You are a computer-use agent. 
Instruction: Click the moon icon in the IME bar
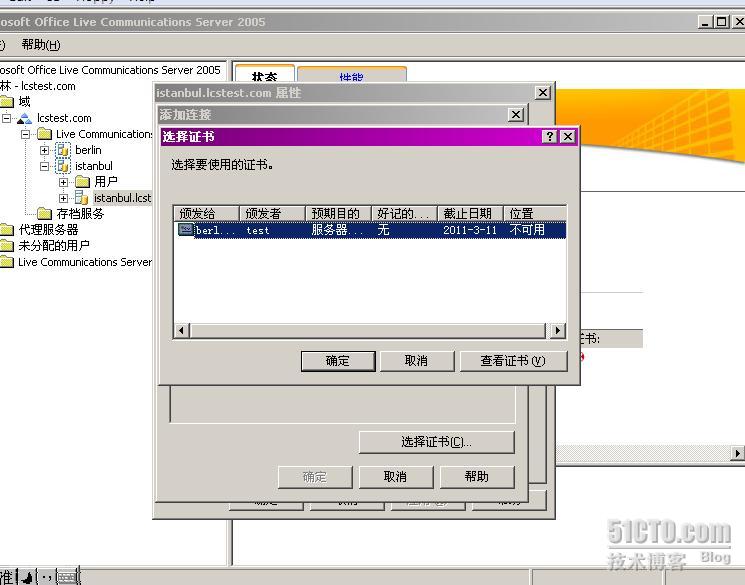[27, 577]
